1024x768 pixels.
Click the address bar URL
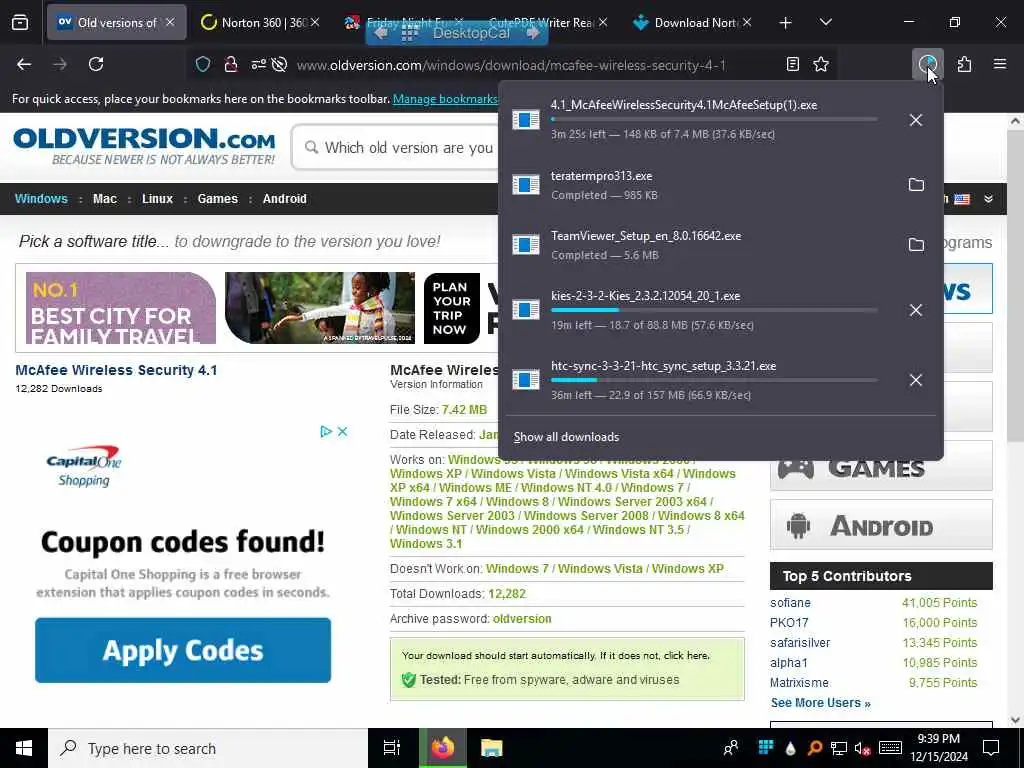tap(511, 65)
